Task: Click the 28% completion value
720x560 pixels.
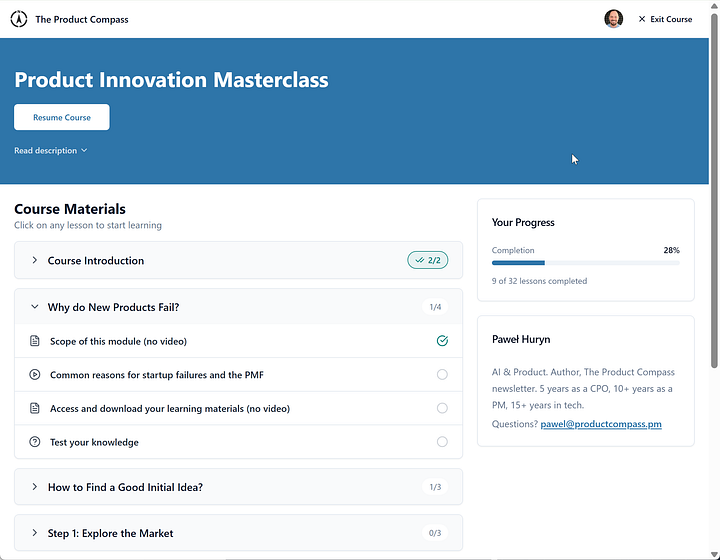Action: [x=671, y=250]
